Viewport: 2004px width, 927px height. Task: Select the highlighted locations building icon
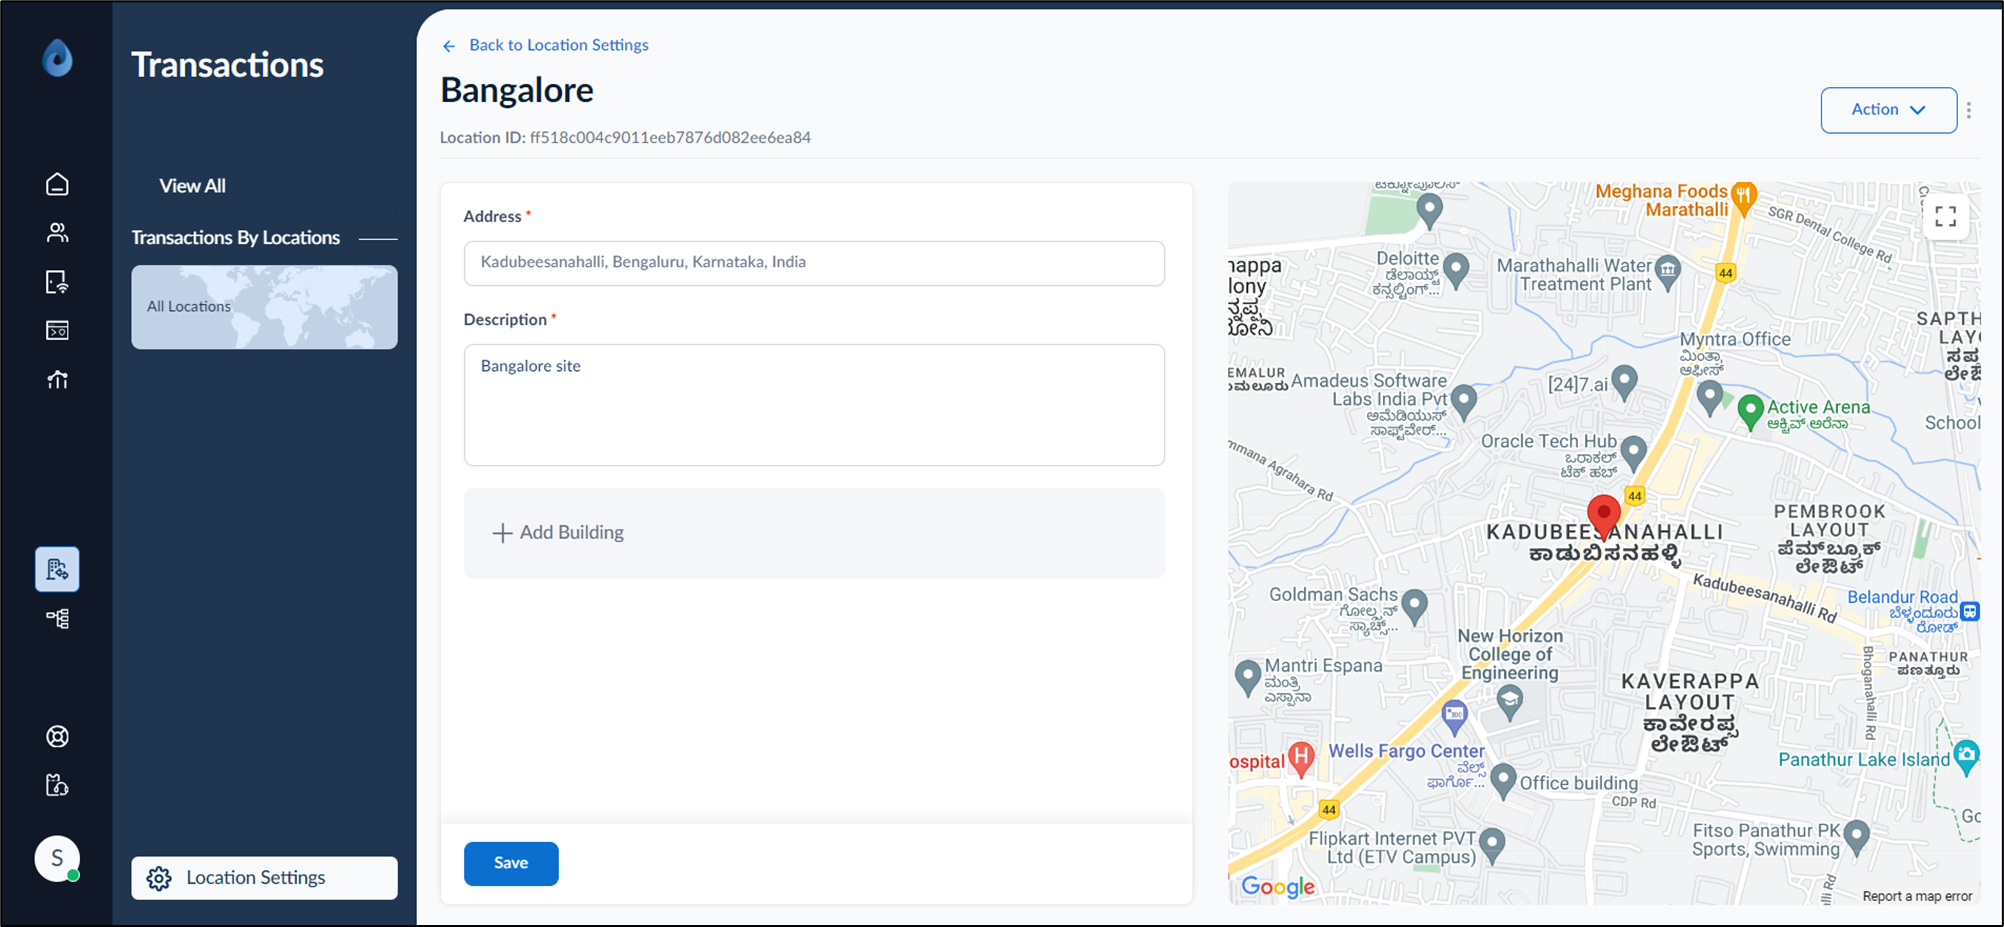pyautogui.click(x=57, y=570)
